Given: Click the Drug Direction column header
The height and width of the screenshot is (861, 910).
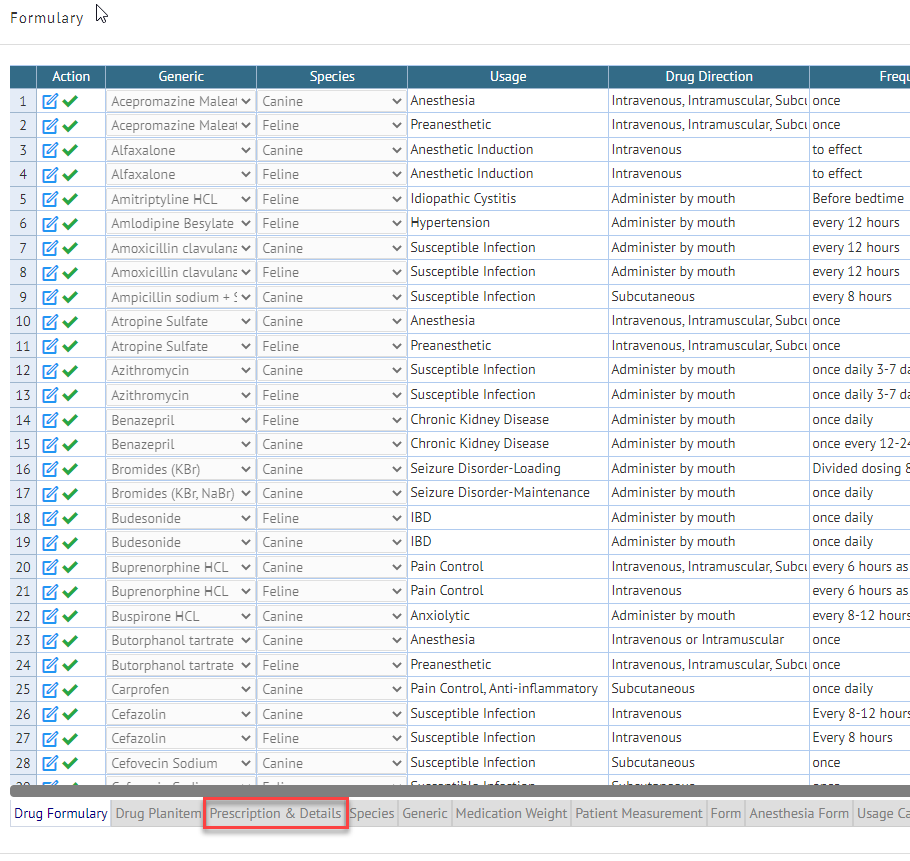Looking at the screenshot, I should coord(709,77).
